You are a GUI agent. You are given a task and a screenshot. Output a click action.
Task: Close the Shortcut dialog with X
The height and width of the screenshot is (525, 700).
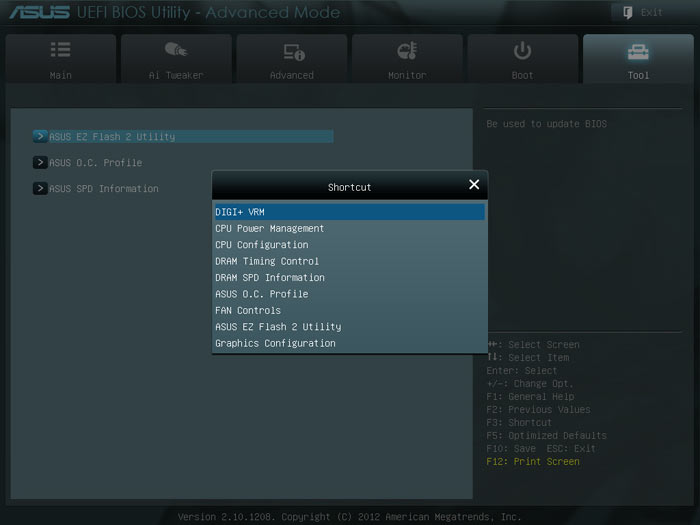point(474,184)
